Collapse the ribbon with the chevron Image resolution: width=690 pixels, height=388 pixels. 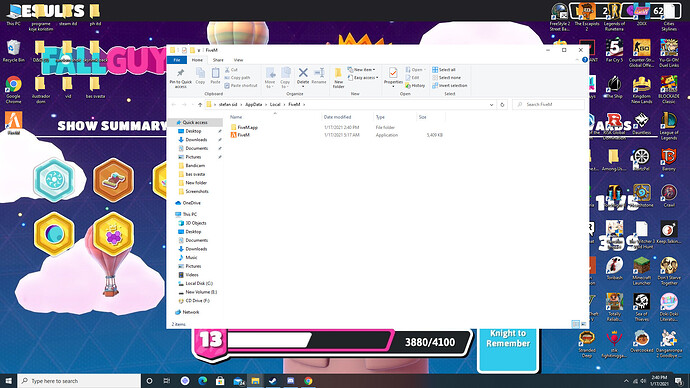(577, 60)
